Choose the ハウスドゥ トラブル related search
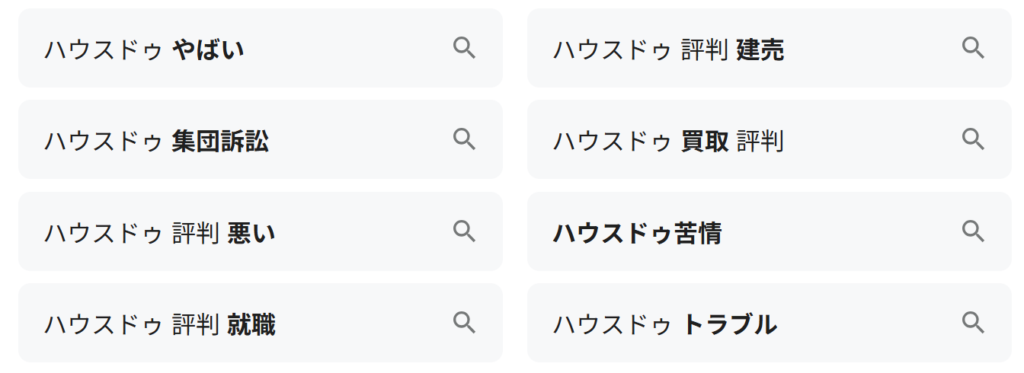Viewport: 1024px width, 373px height. [769, 323]
